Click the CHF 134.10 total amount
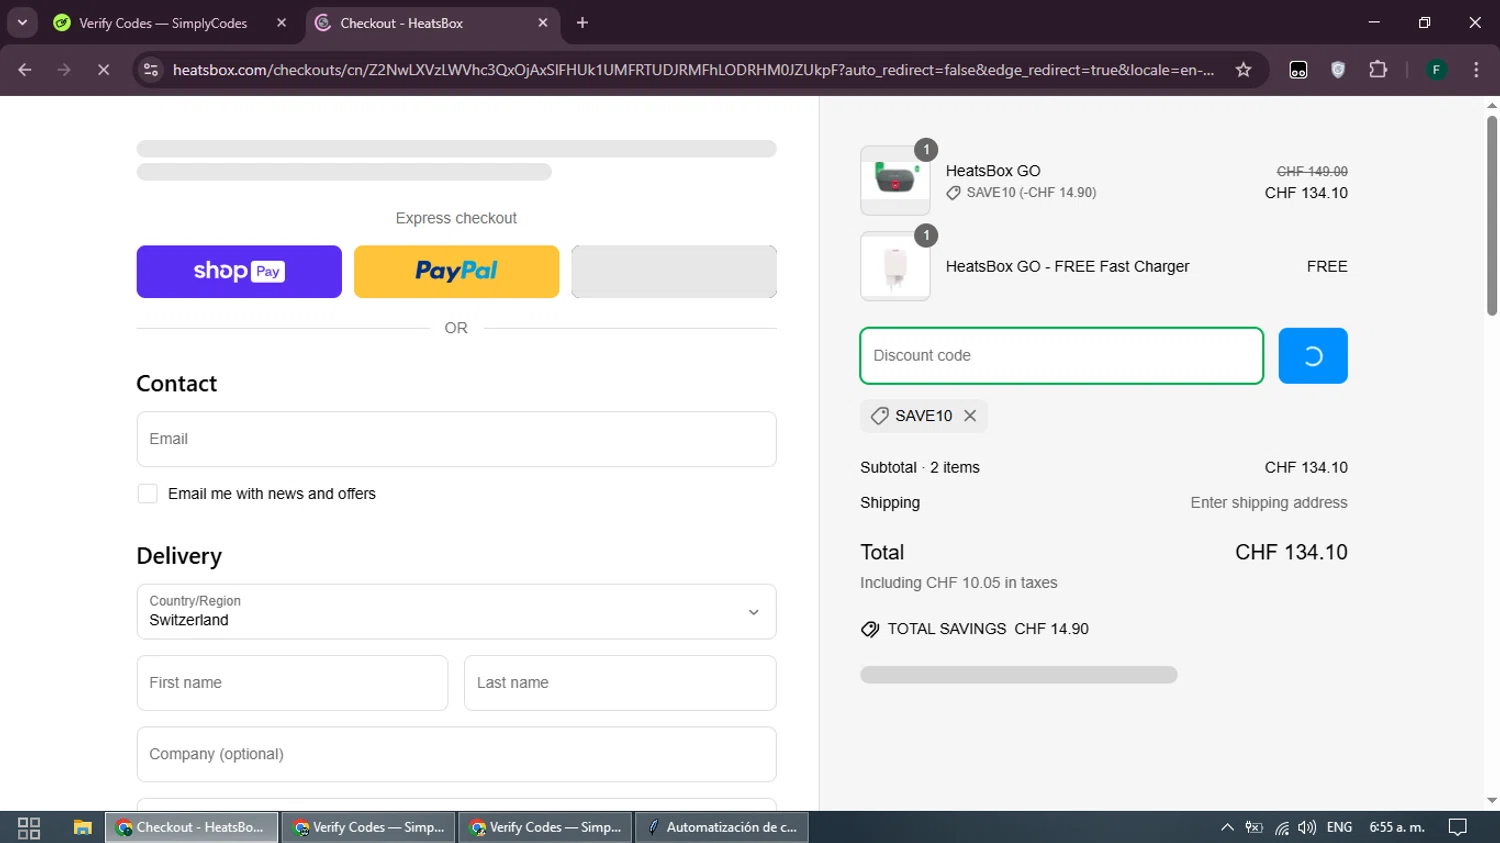1500x843 pixels. (x=1291, y=553)
